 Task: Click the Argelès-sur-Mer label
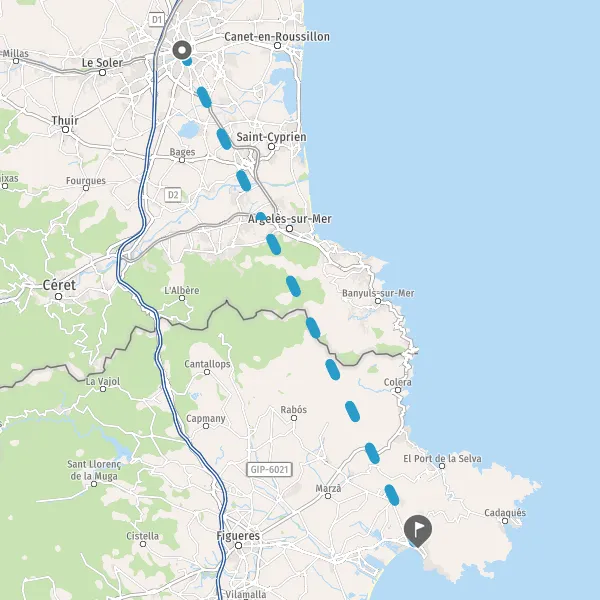290,219
